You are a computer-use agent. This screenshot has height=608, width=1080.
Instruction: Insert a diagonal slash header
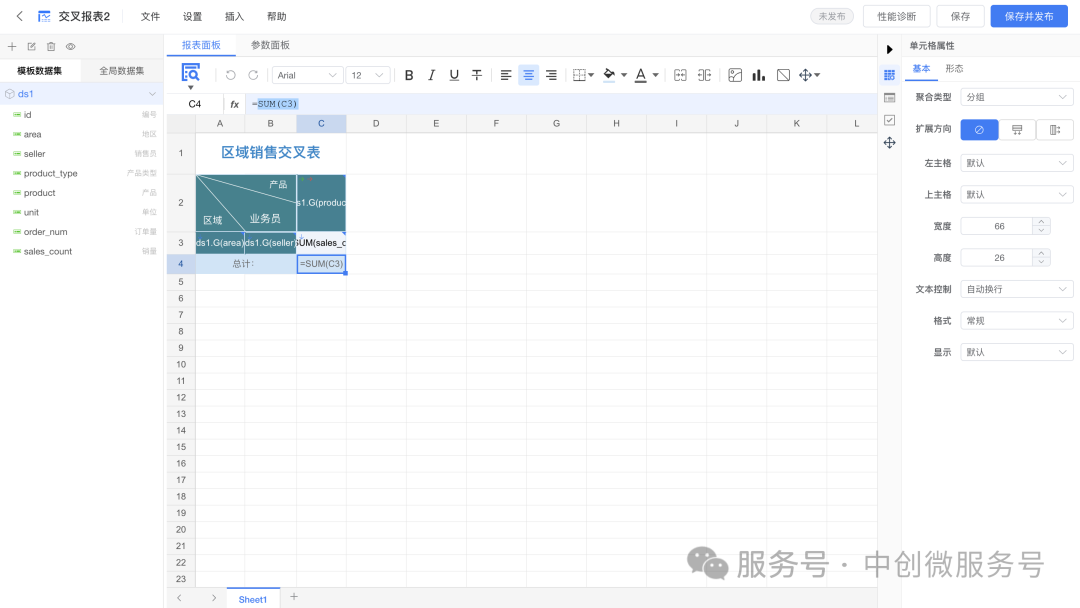[783, 75]
